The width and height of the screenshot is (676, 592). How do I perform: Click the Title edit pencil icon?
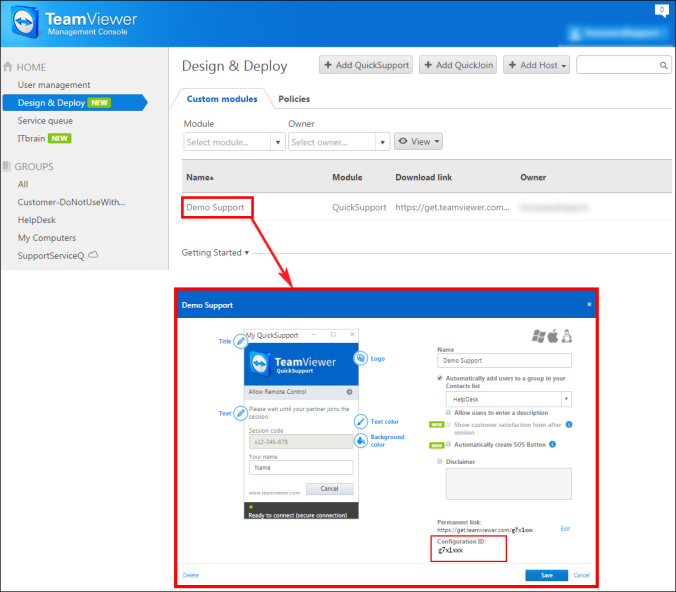241,341
